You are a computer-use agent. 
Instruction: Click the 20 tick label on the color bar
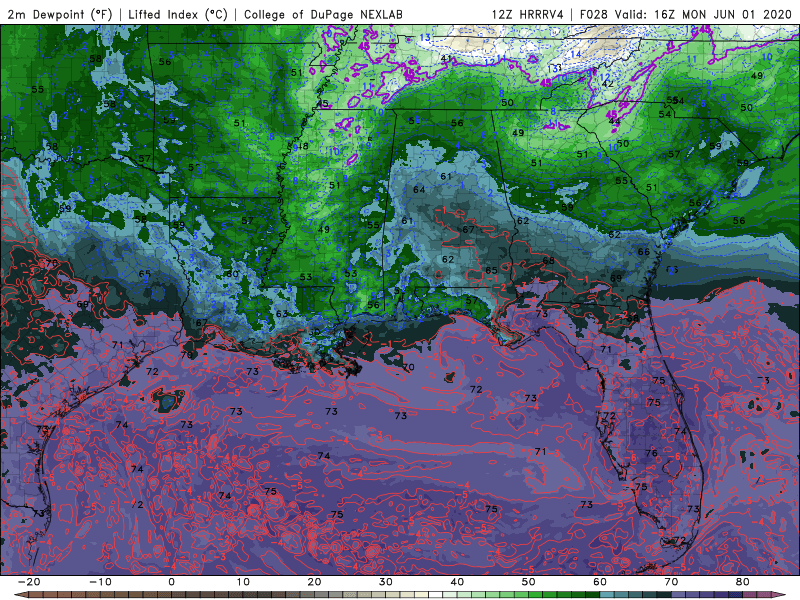314,582
